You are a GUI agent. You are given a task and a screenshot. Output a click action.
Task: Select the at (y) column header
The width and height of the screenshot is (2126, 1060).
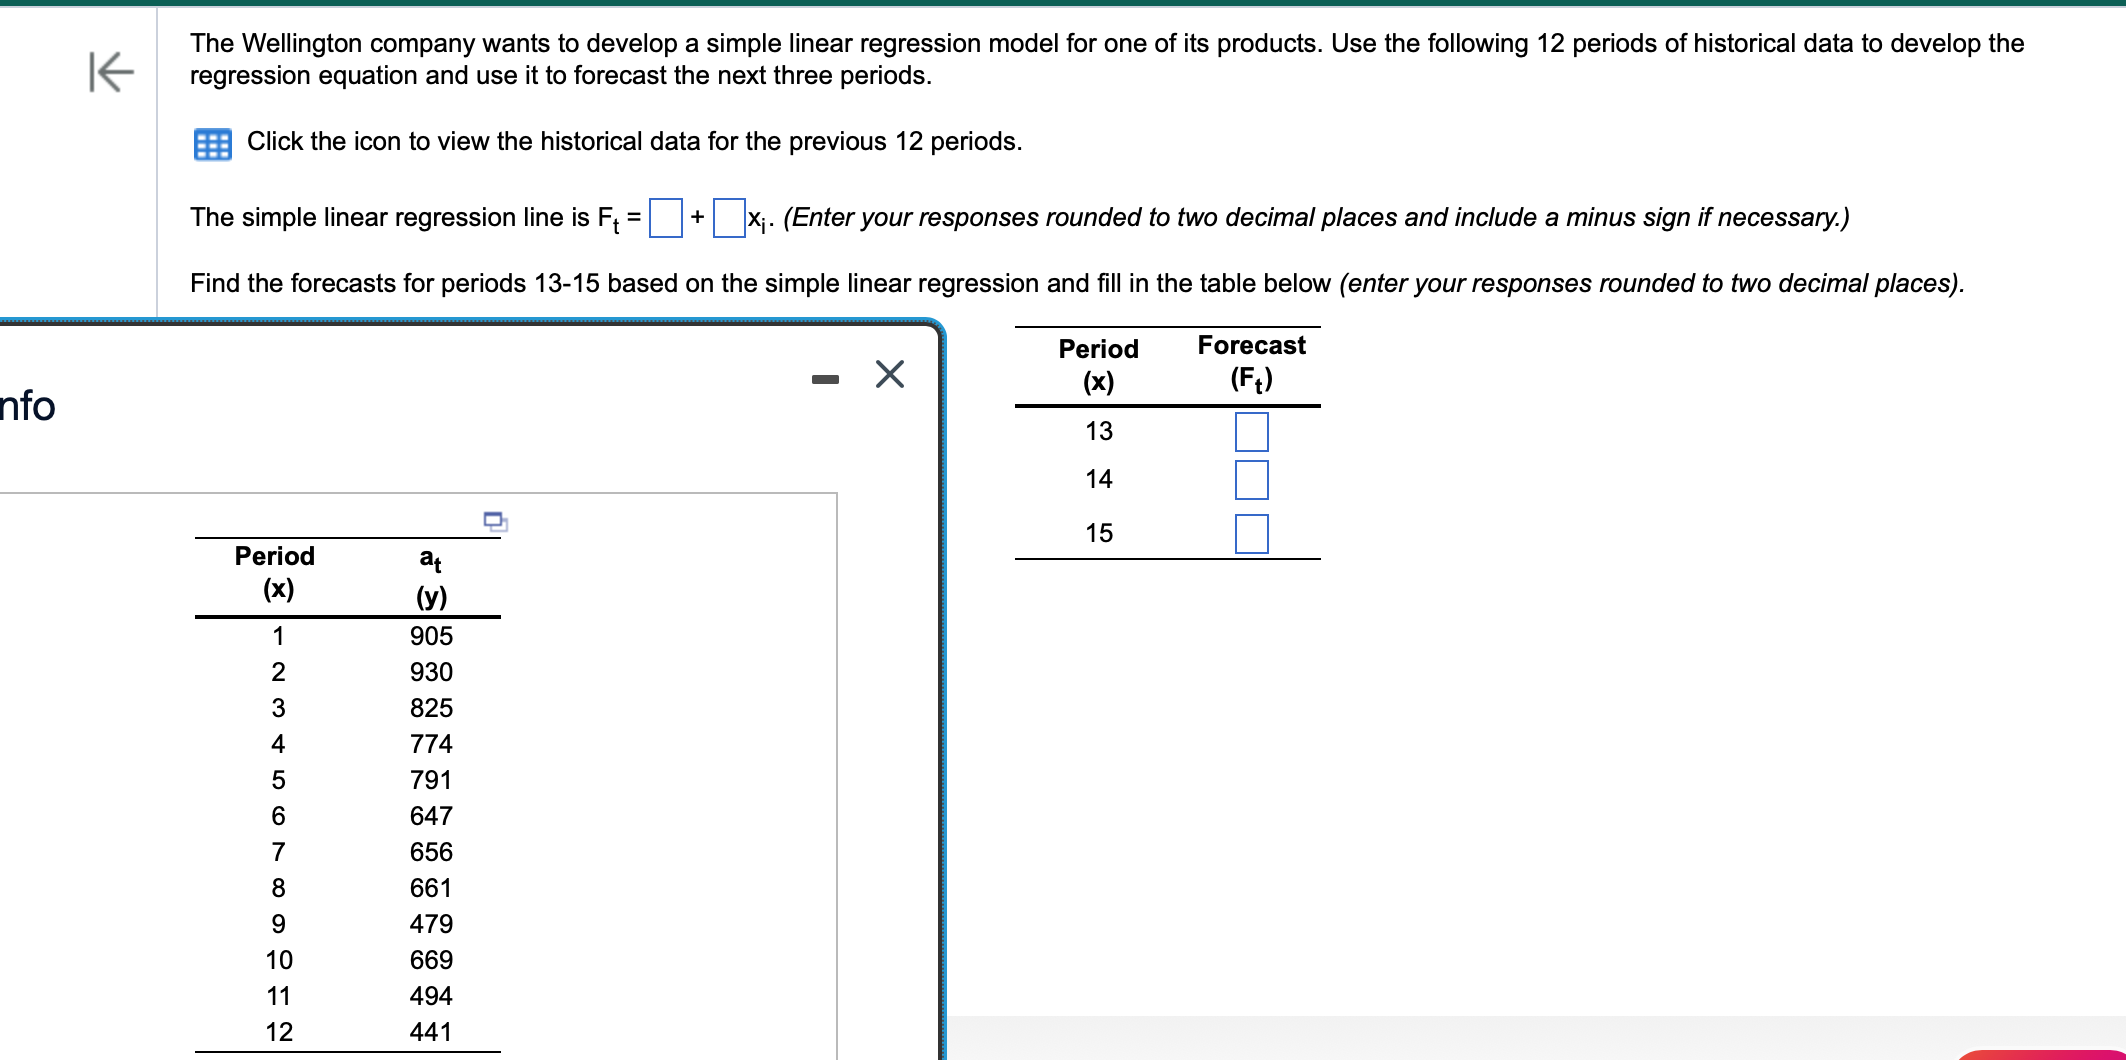(x=430, y=575)
